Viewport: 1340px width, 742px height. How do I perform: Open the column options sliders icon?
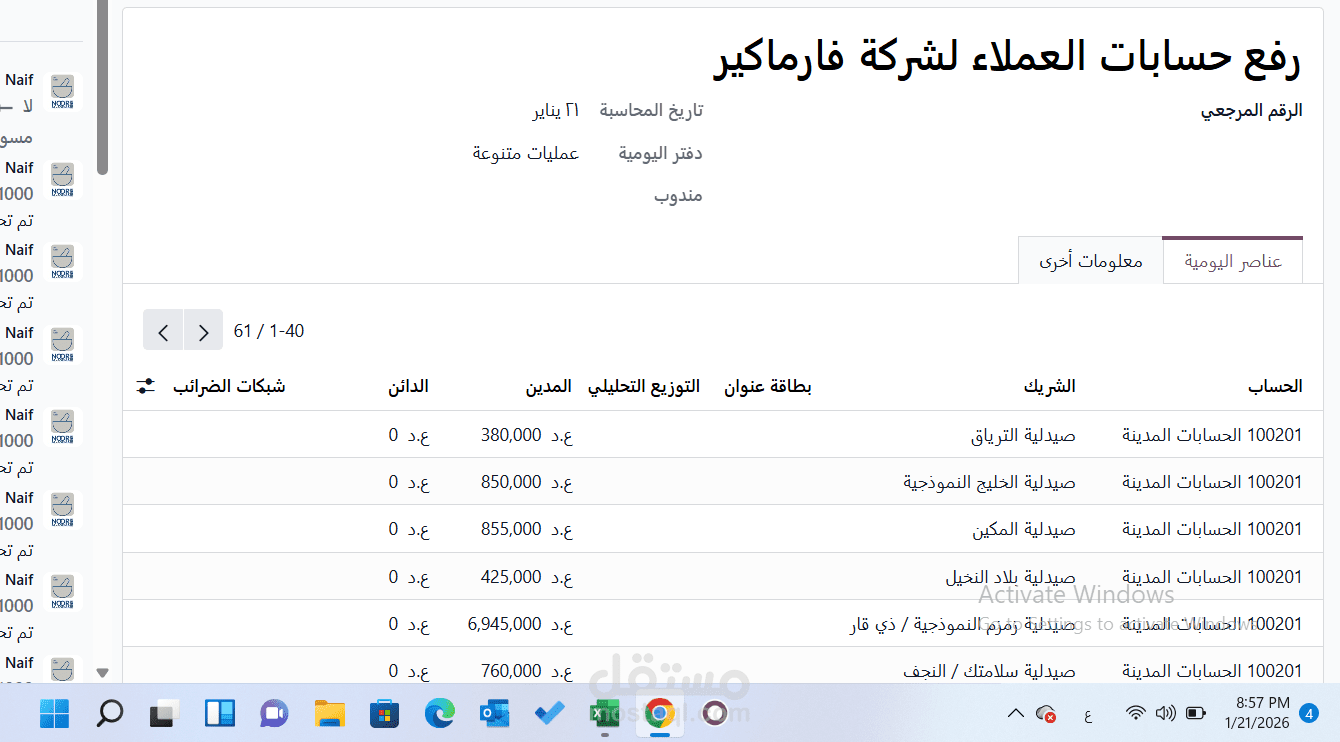click(146, 386)
